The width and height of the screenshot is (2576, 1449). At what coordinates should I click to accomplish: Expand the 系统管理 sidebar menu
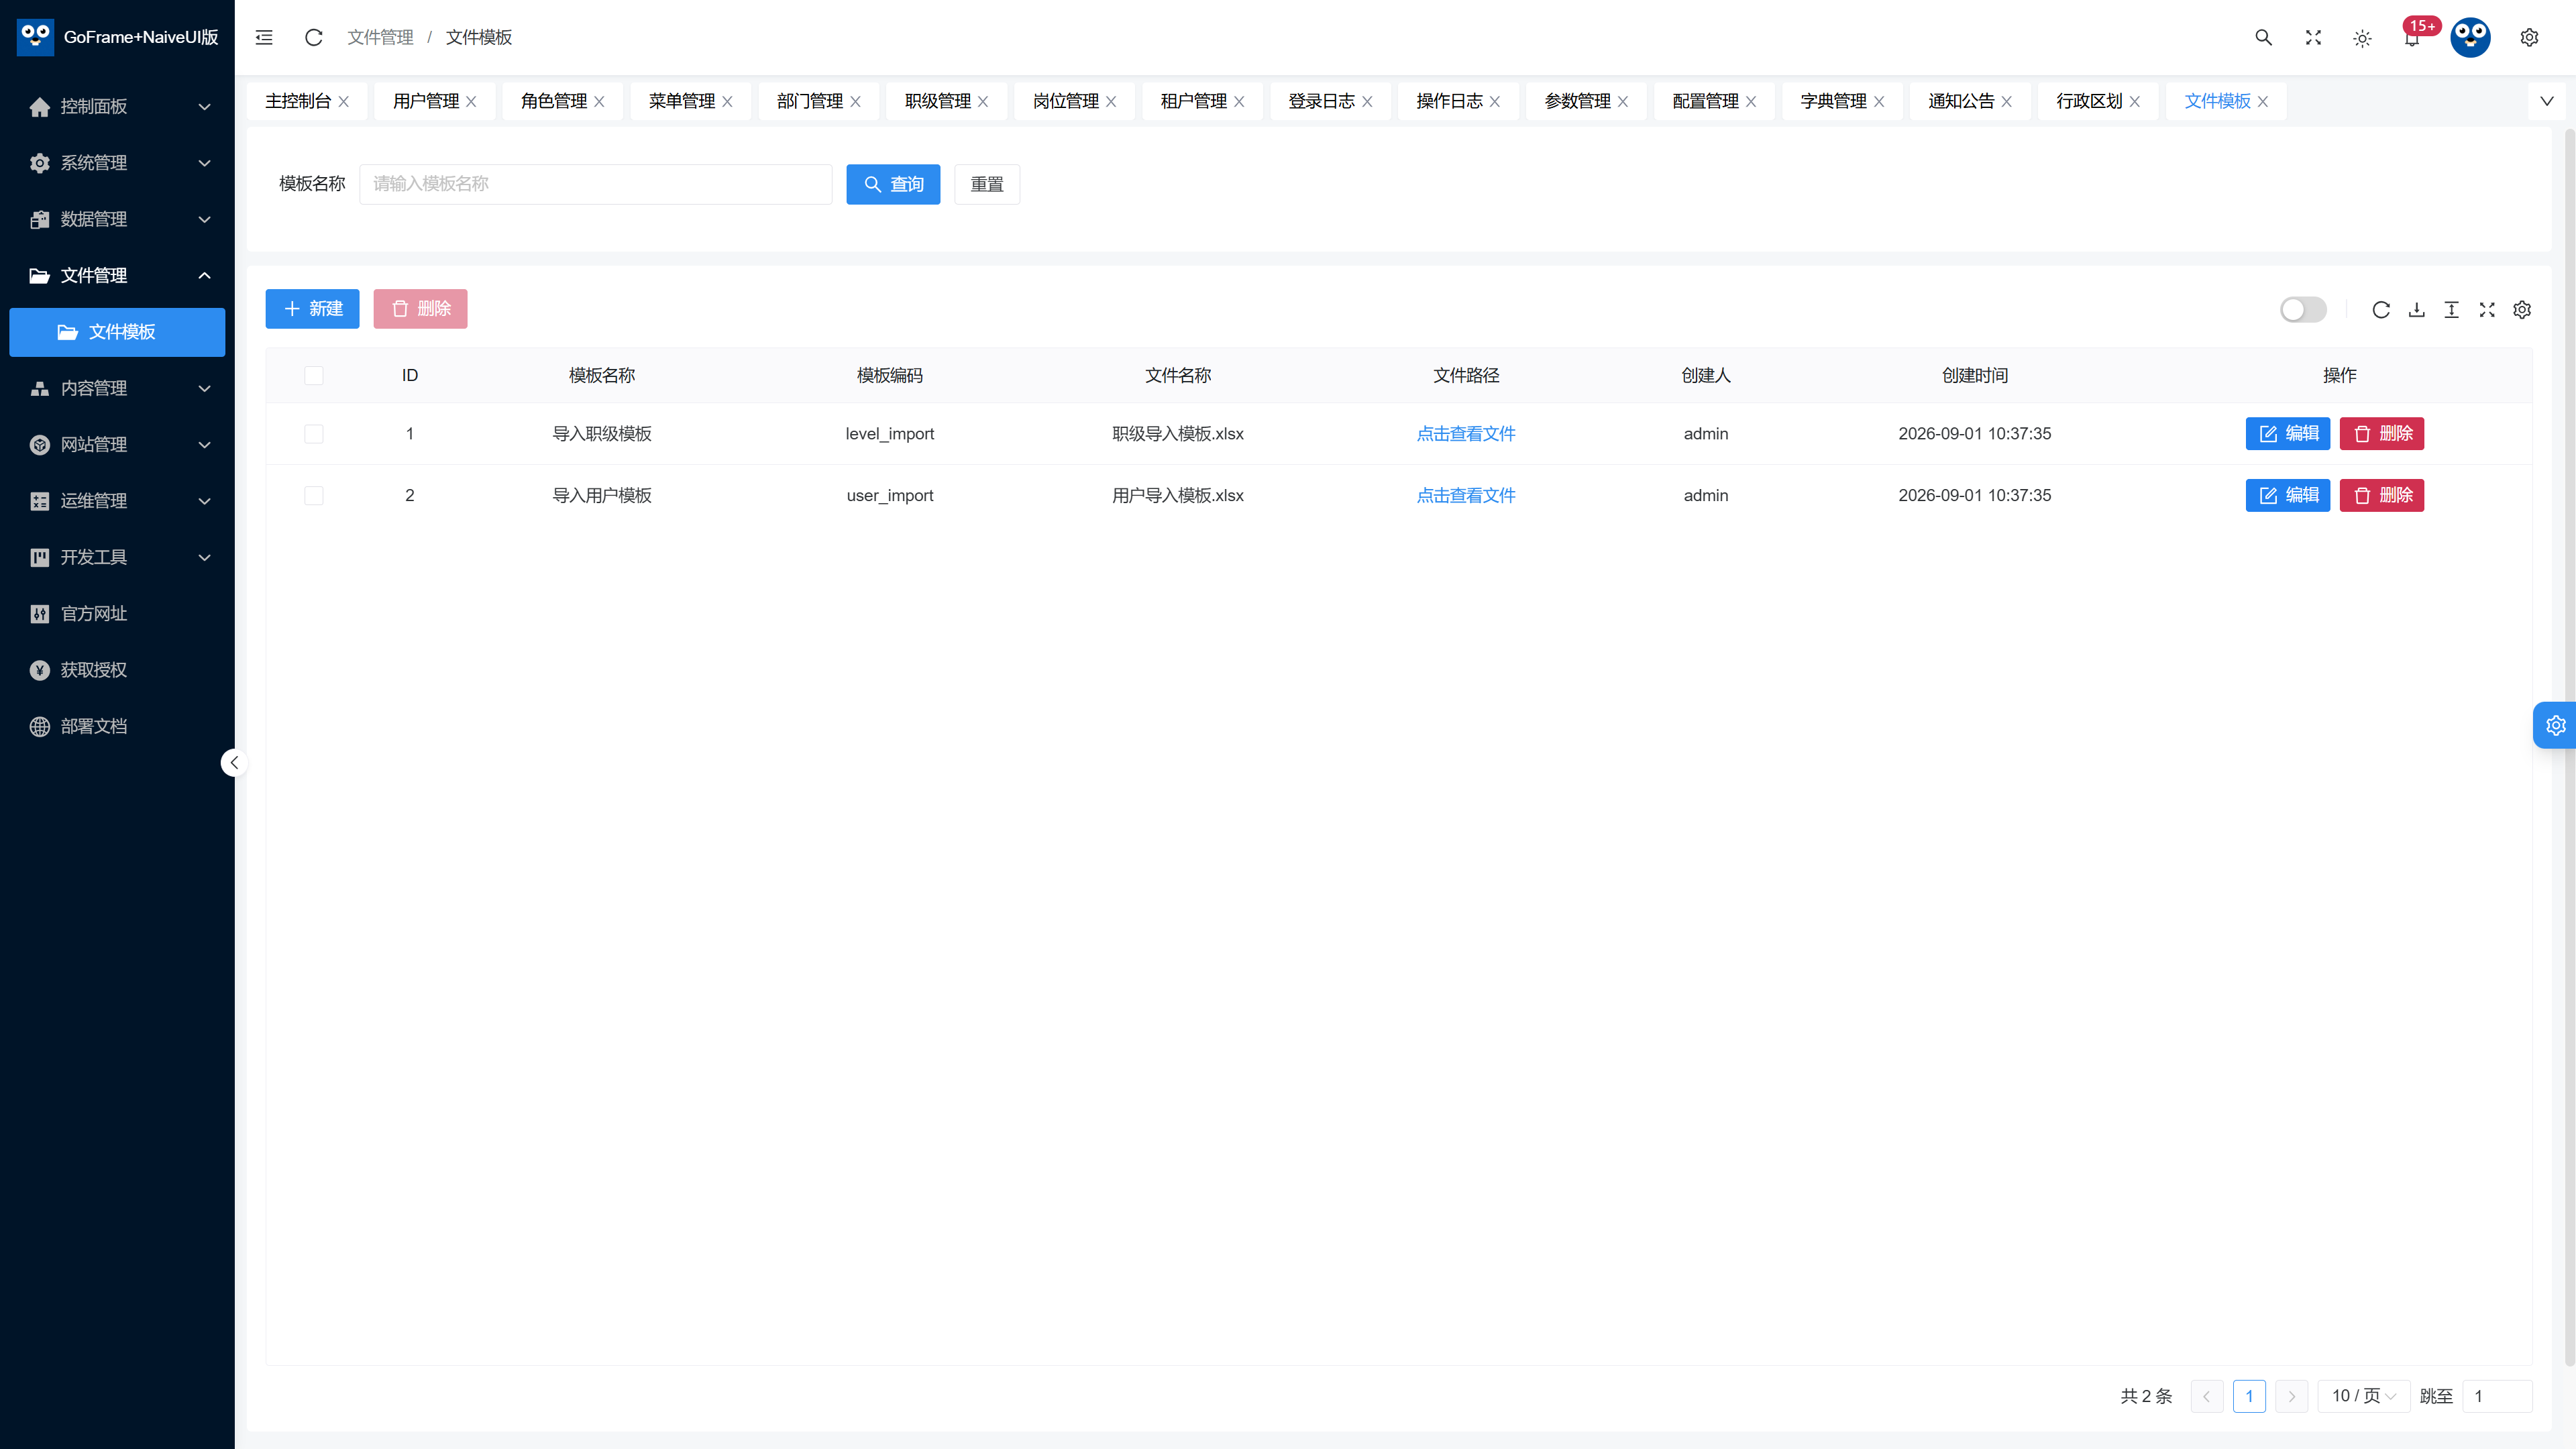pyautogui.click(x=117, y=163)
